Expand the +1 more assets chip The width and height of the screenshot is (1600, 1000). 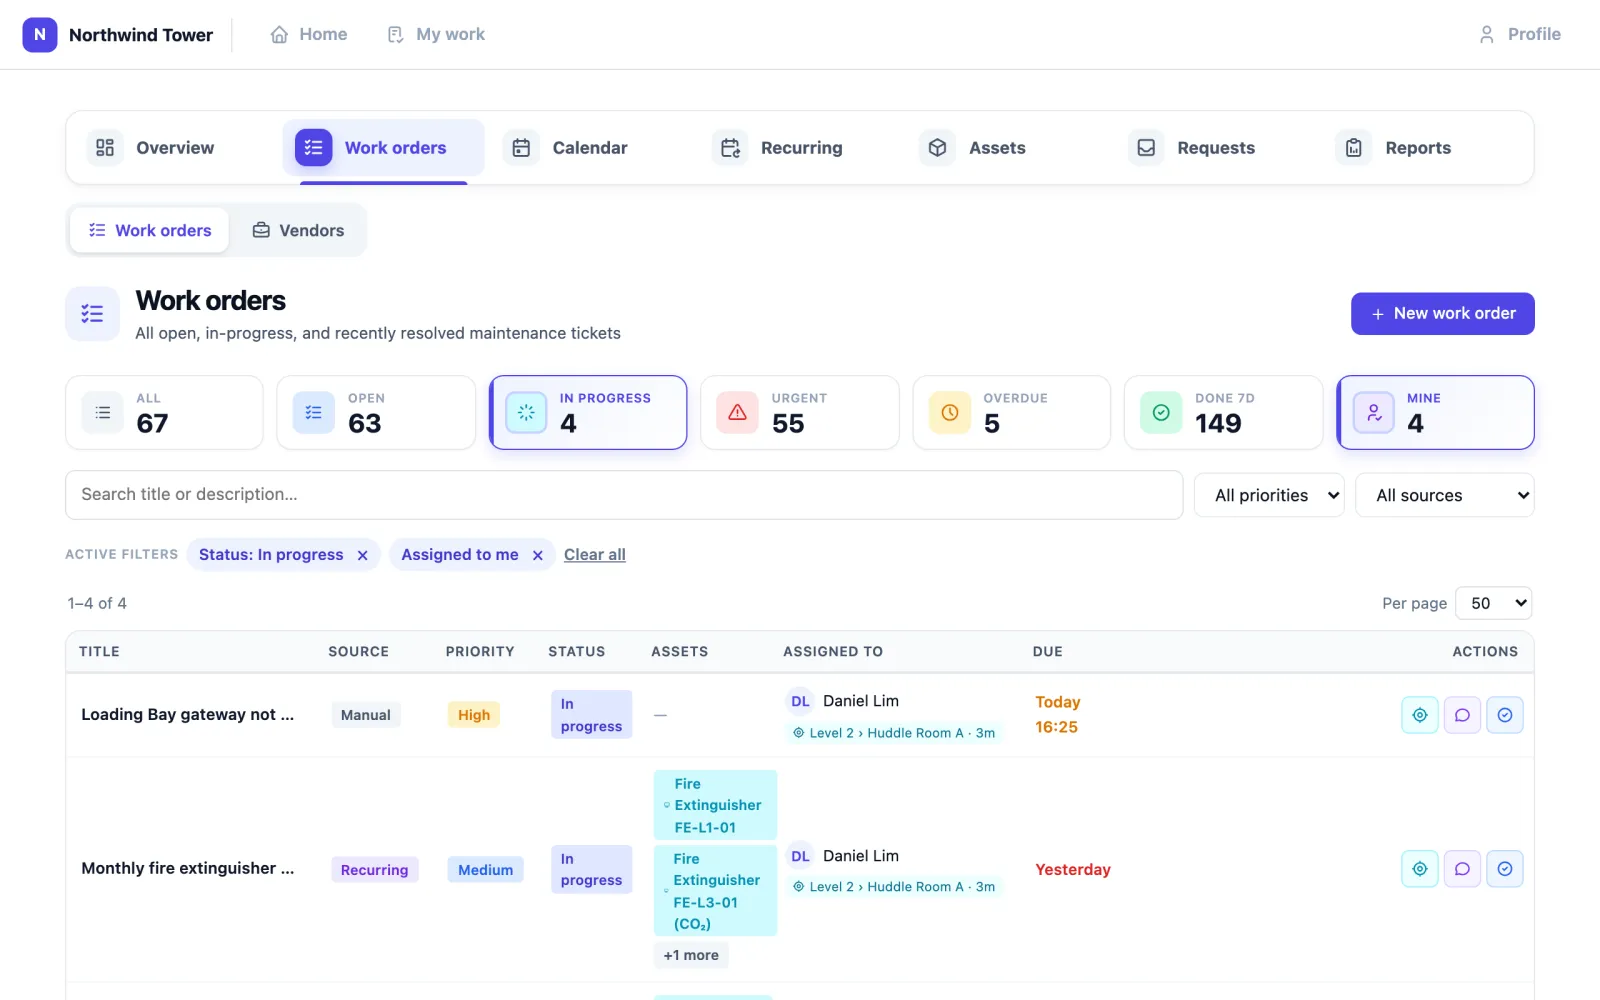click(x=691, y=955)
